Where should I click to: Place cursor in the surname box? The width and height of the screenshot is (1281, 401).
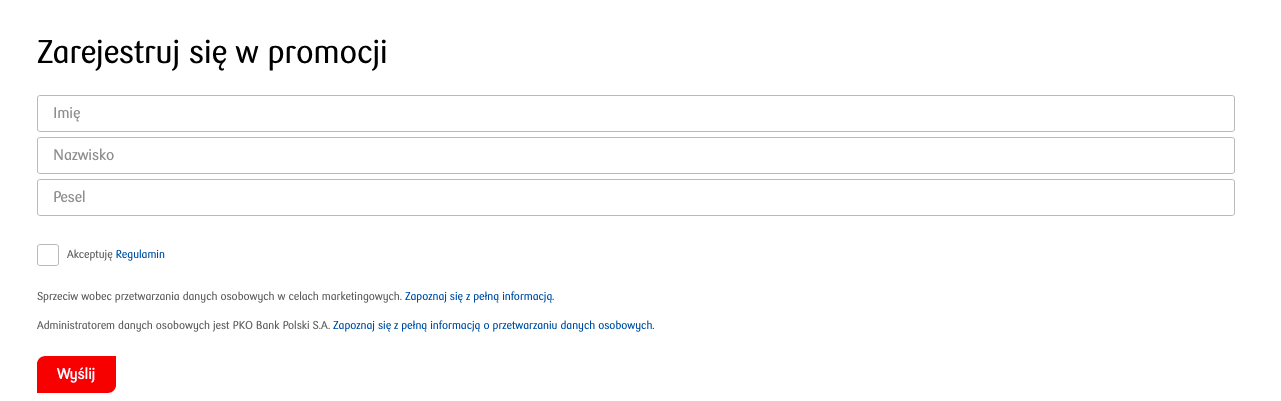click(635, 156)
